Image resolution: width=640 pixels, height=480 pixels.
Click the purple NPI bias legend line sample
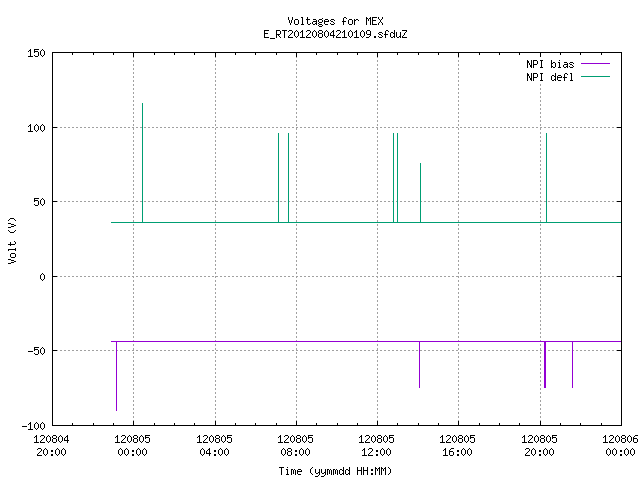point(595,64)
